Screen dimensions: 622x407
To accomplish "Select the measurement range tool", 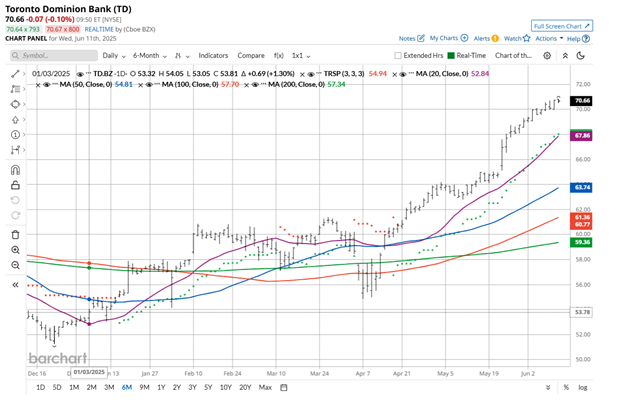I will 15,150.
